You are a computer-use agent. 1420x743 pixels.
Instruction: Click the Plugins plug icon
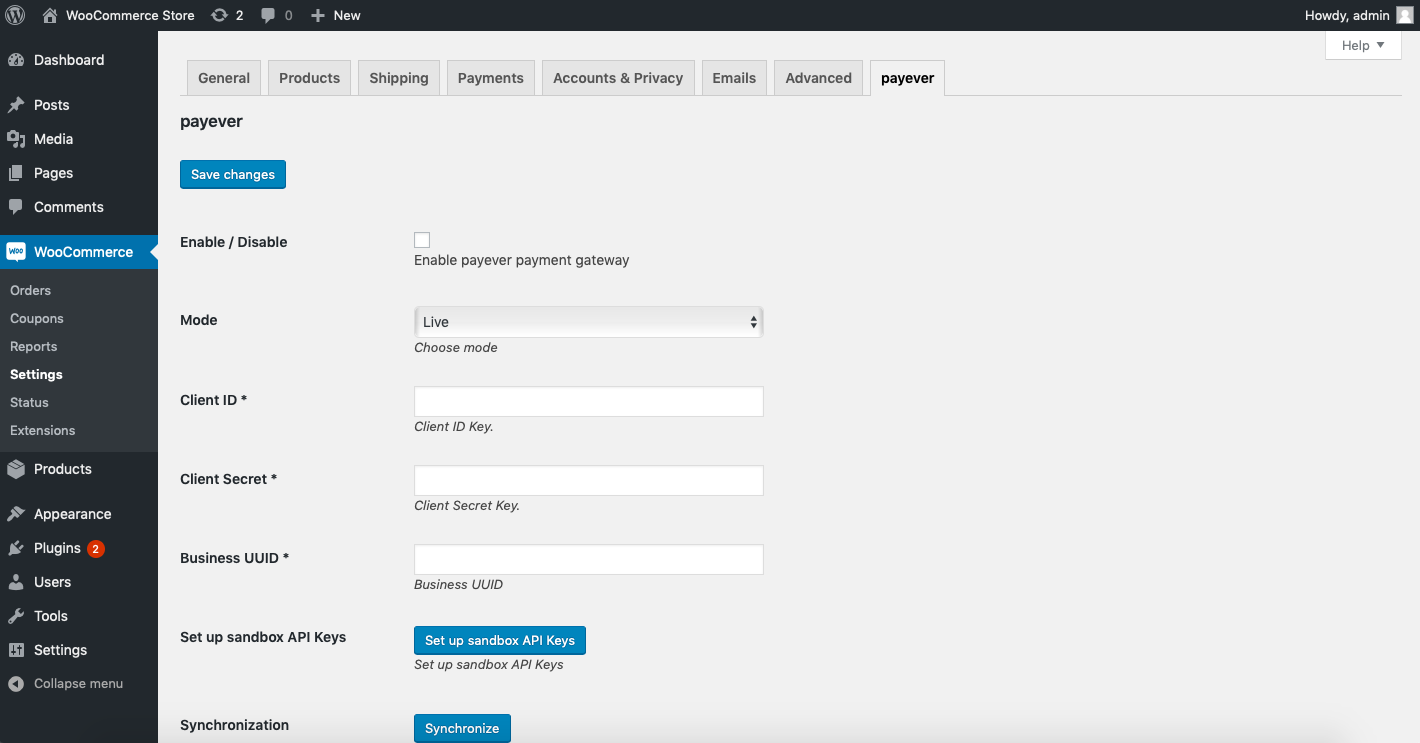coord(16,548)
